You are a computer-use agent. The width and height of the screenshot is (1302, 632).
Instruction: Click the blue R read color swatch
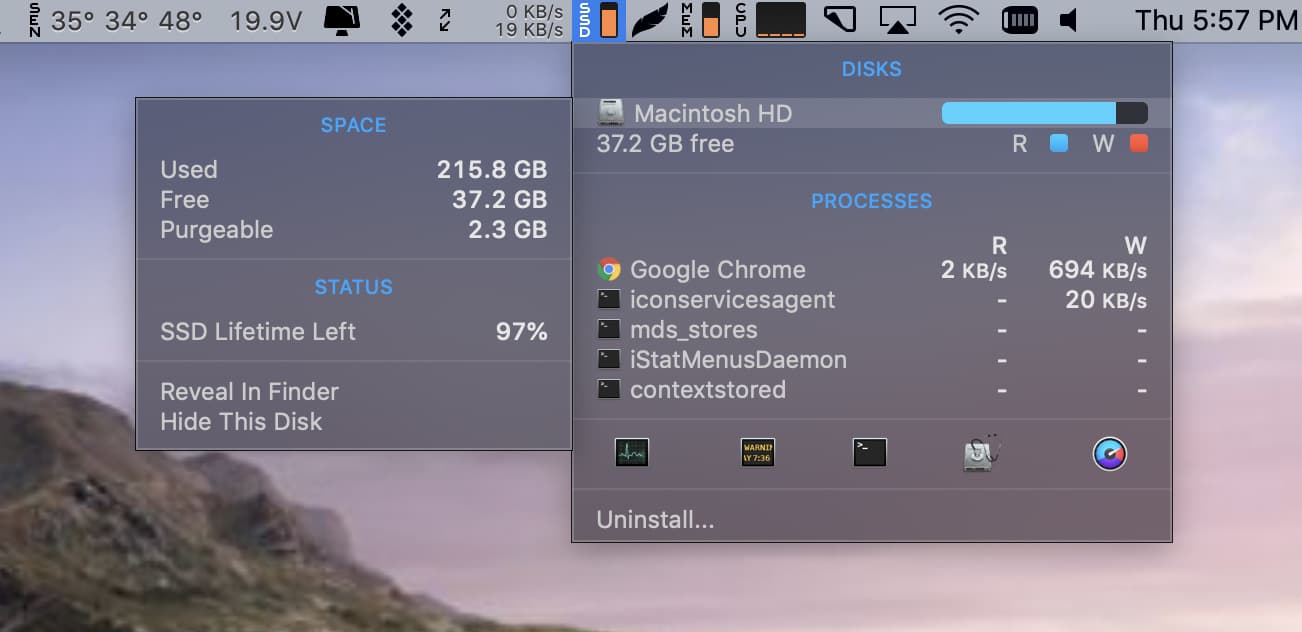1058,144
